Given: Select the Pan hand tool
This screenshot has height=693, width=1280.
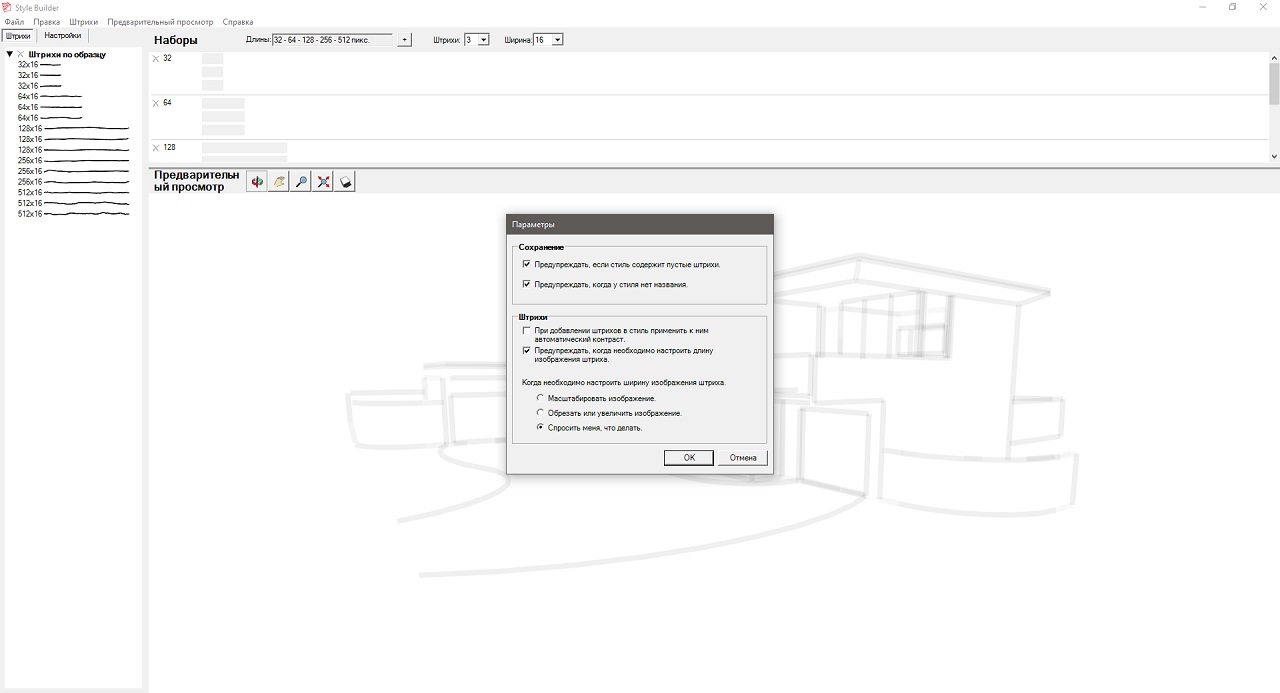Looking at the screenshot, I should point(279,182).
